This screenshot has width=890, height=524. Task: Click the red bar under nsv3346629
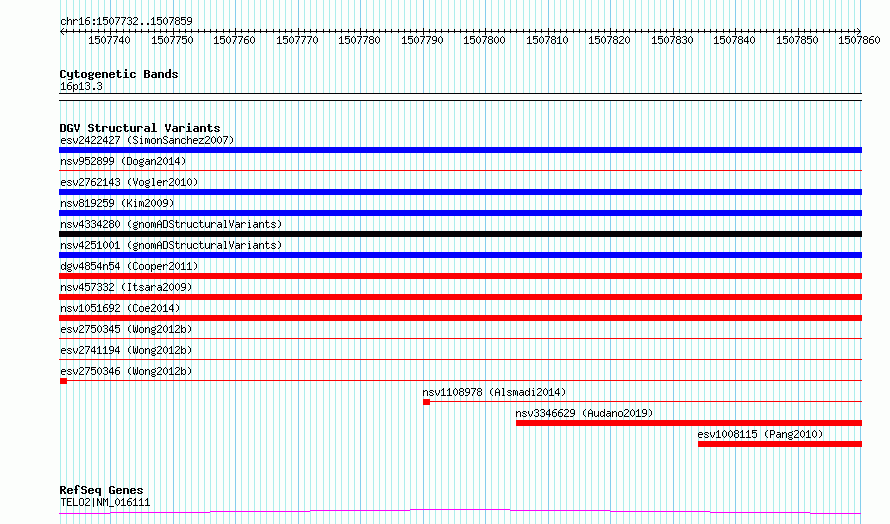(689, 423)
